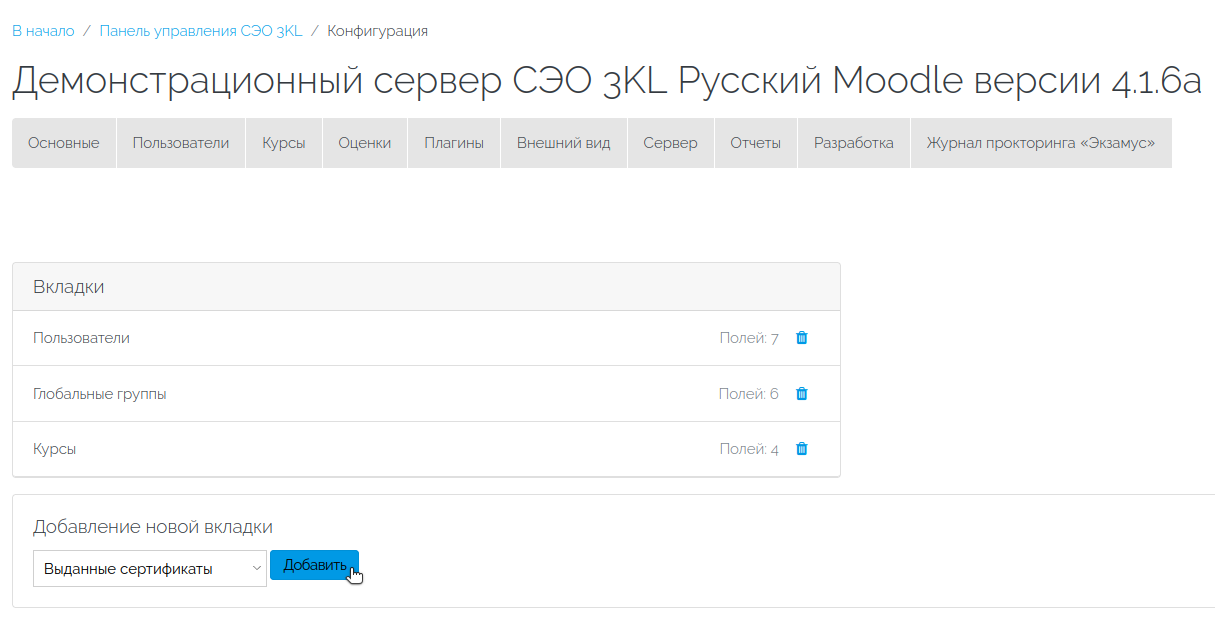The height and width of the screenshot is (623, 1215).
Task: Click the Вкладки panel header
Action: [x=426, y=287]
